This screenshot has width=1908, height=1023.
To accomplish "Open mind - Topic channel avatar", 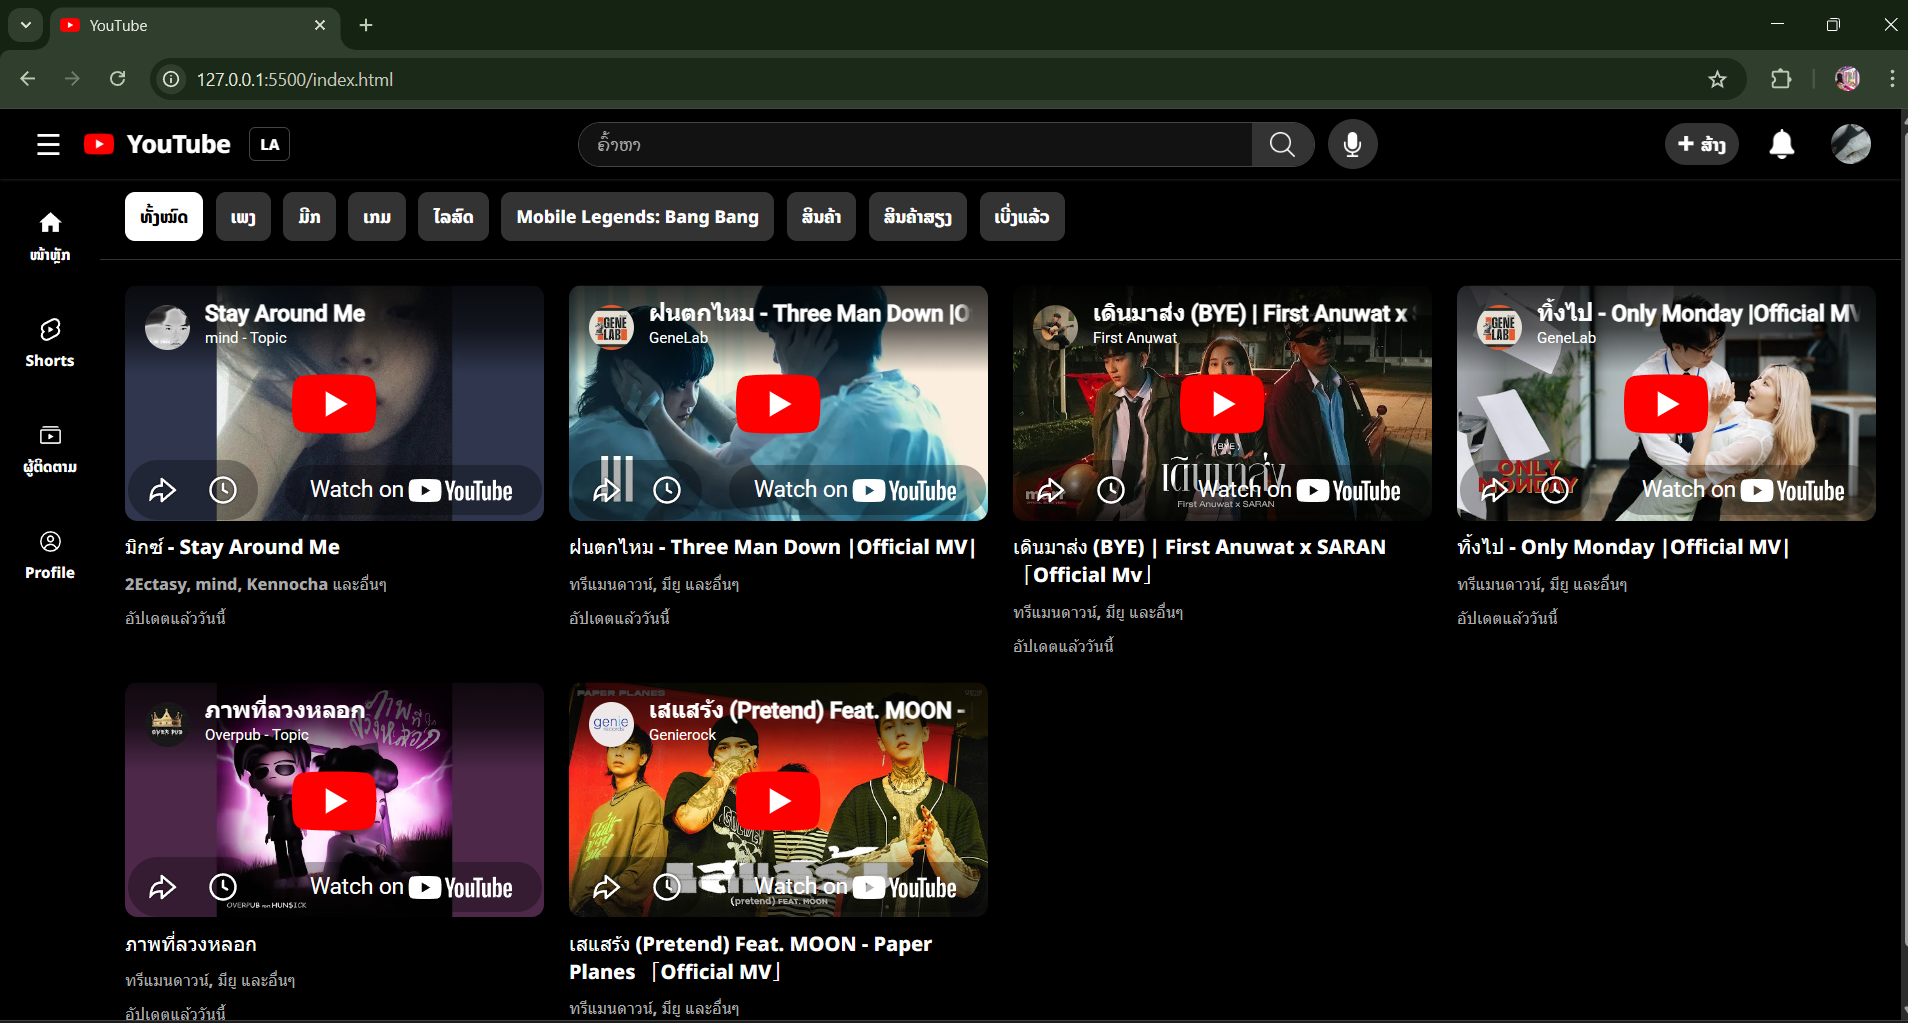I will click(x=167, y=327).
